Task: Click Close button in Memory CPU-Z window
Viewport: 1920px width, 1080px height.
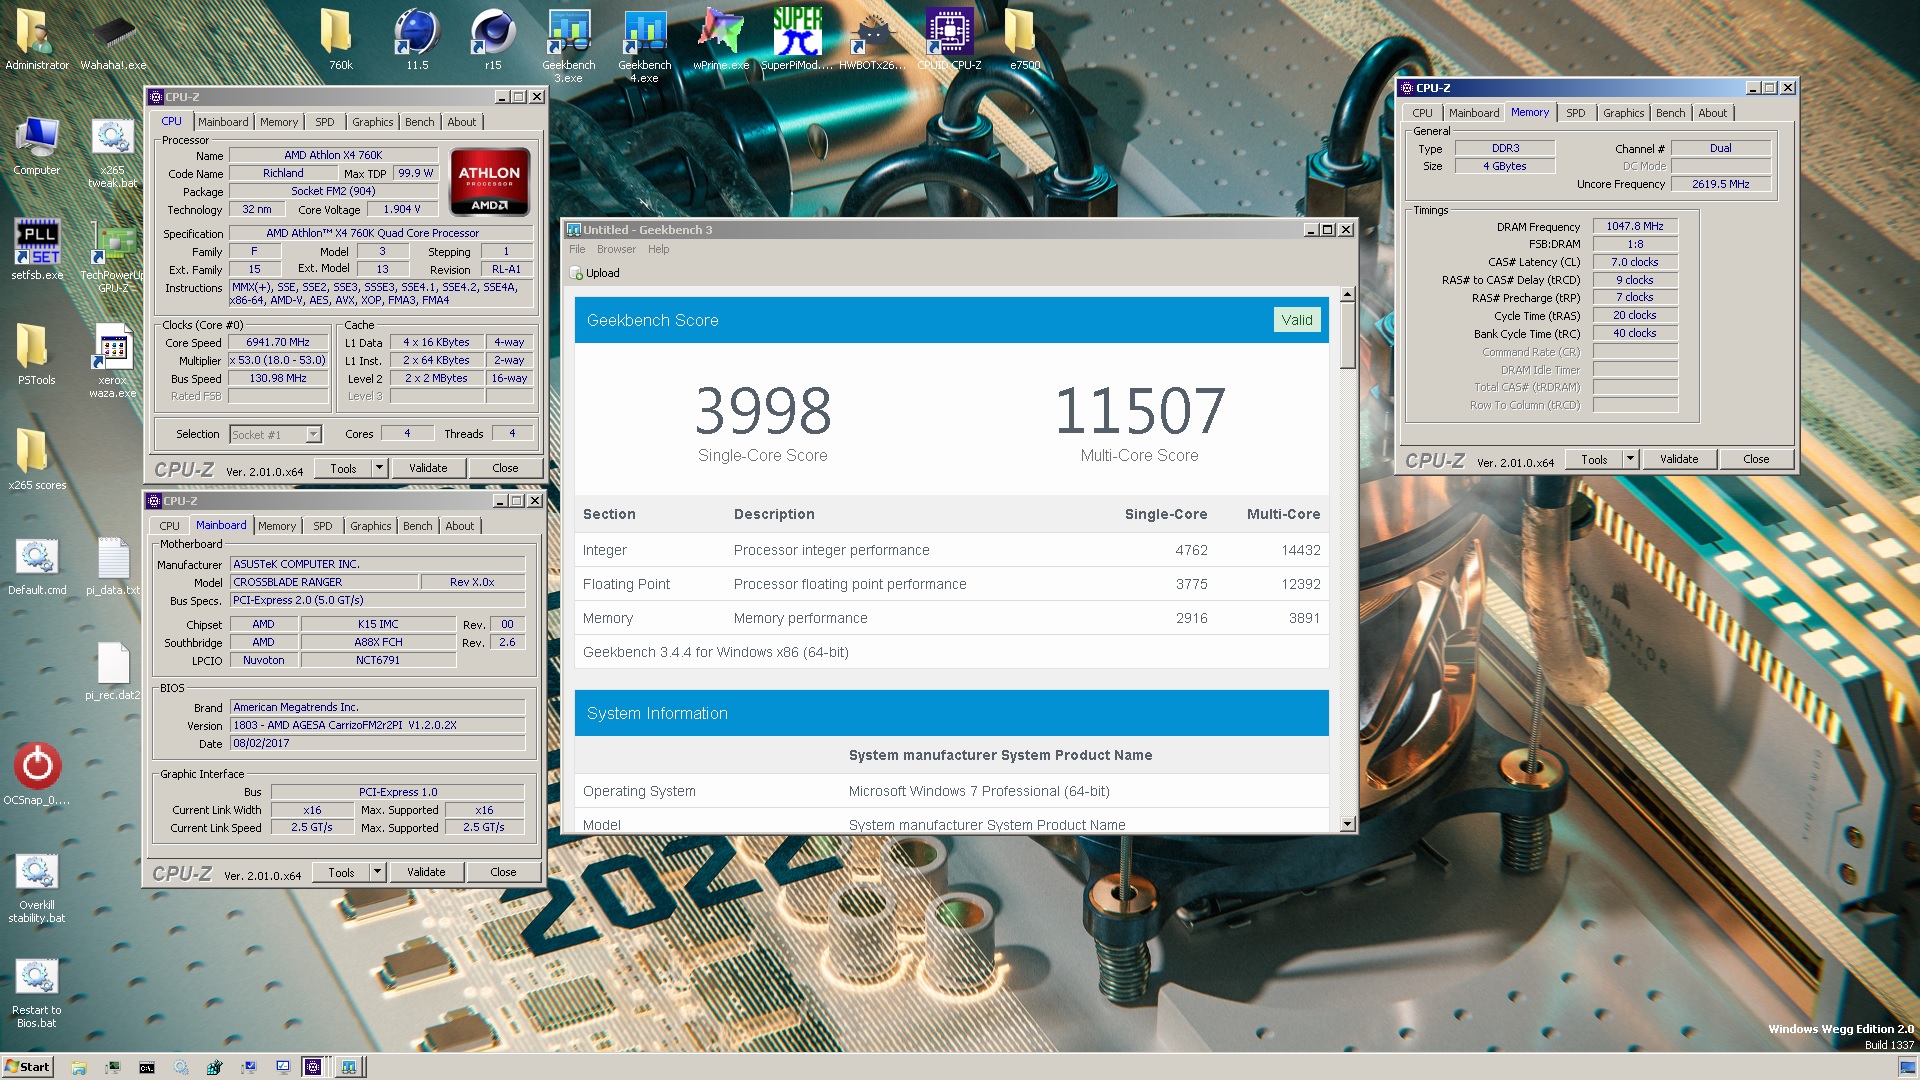Action: pos(1756,459)
